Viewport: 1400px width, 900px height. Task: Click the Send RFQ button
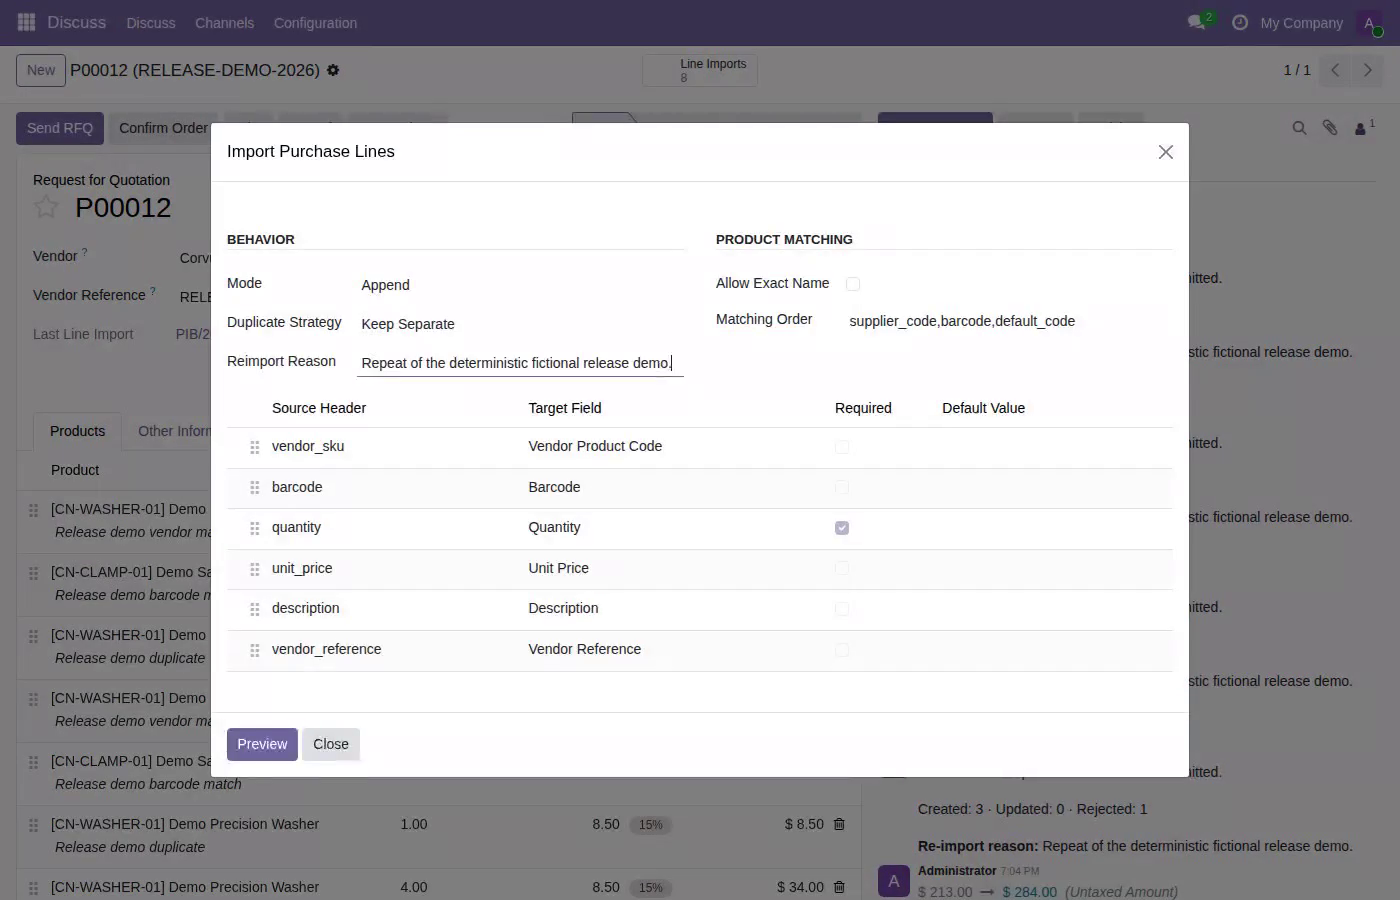[x=60, y=128]
